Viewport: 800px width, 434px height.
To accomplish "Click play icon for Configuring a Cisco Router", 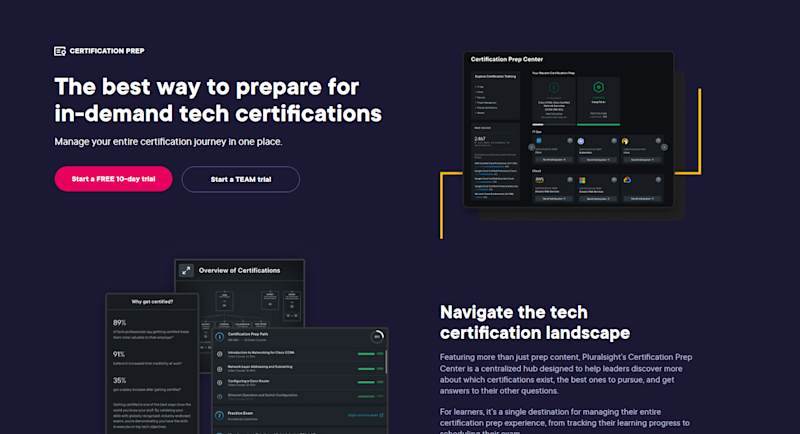I will tap(219, 382).
